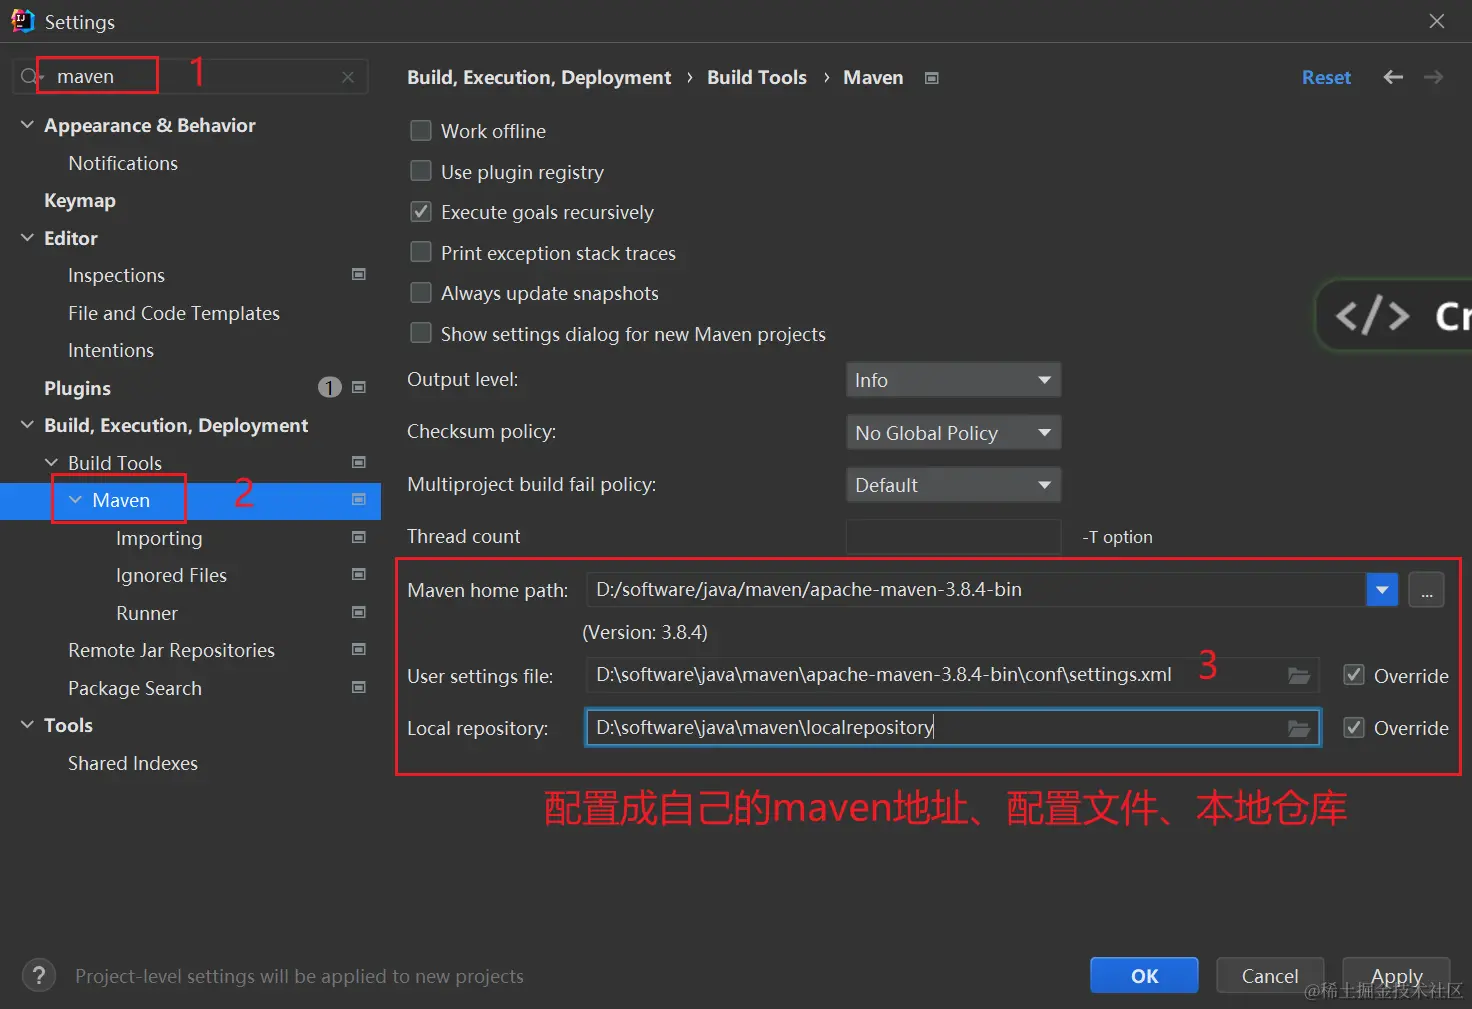Click project-level icon on Remote Jar Repositories row
Image resolution: width=1472 pixels, height=1009 pixels.
click(359, 649)
